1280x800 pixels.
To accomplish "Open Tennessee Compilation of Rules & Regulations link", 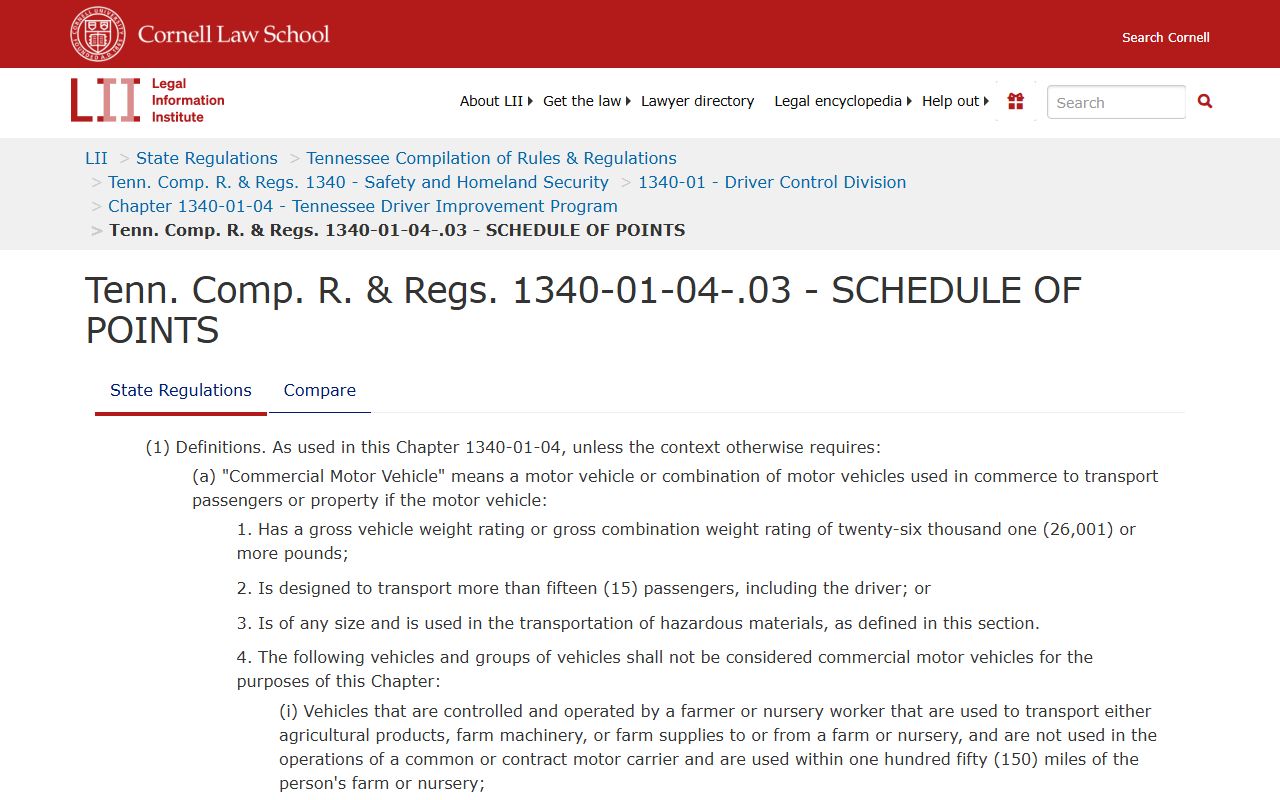I will (x=491, y=158).
